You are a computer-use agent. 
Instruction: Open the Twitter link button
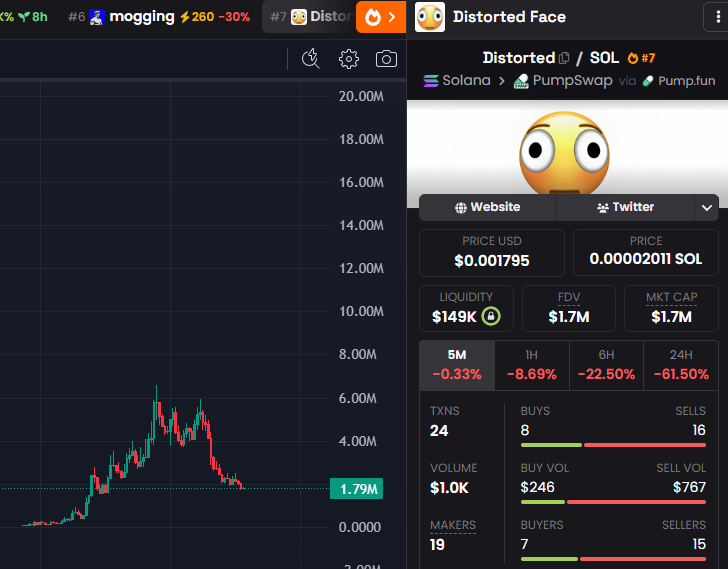click(625, 207)
